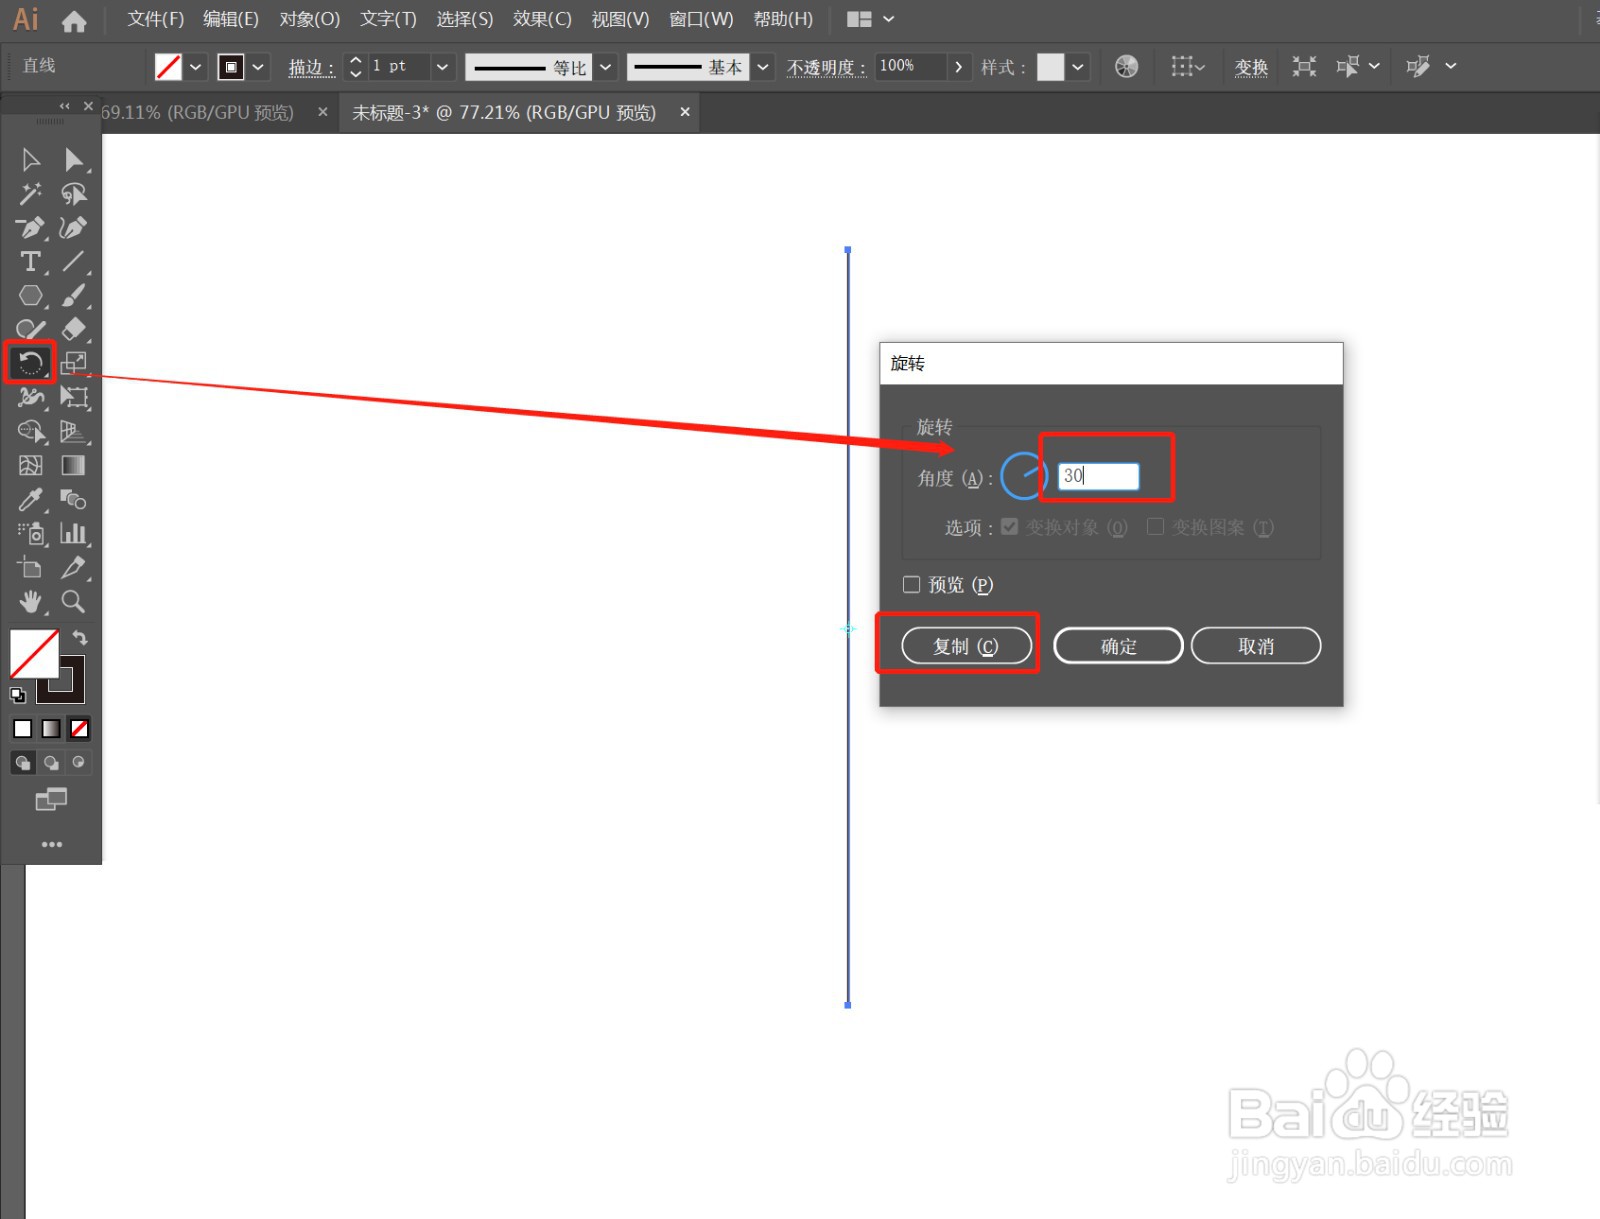Select the Pen tool
Screen dimensions: 1600x1219
(x=31, y=228)
